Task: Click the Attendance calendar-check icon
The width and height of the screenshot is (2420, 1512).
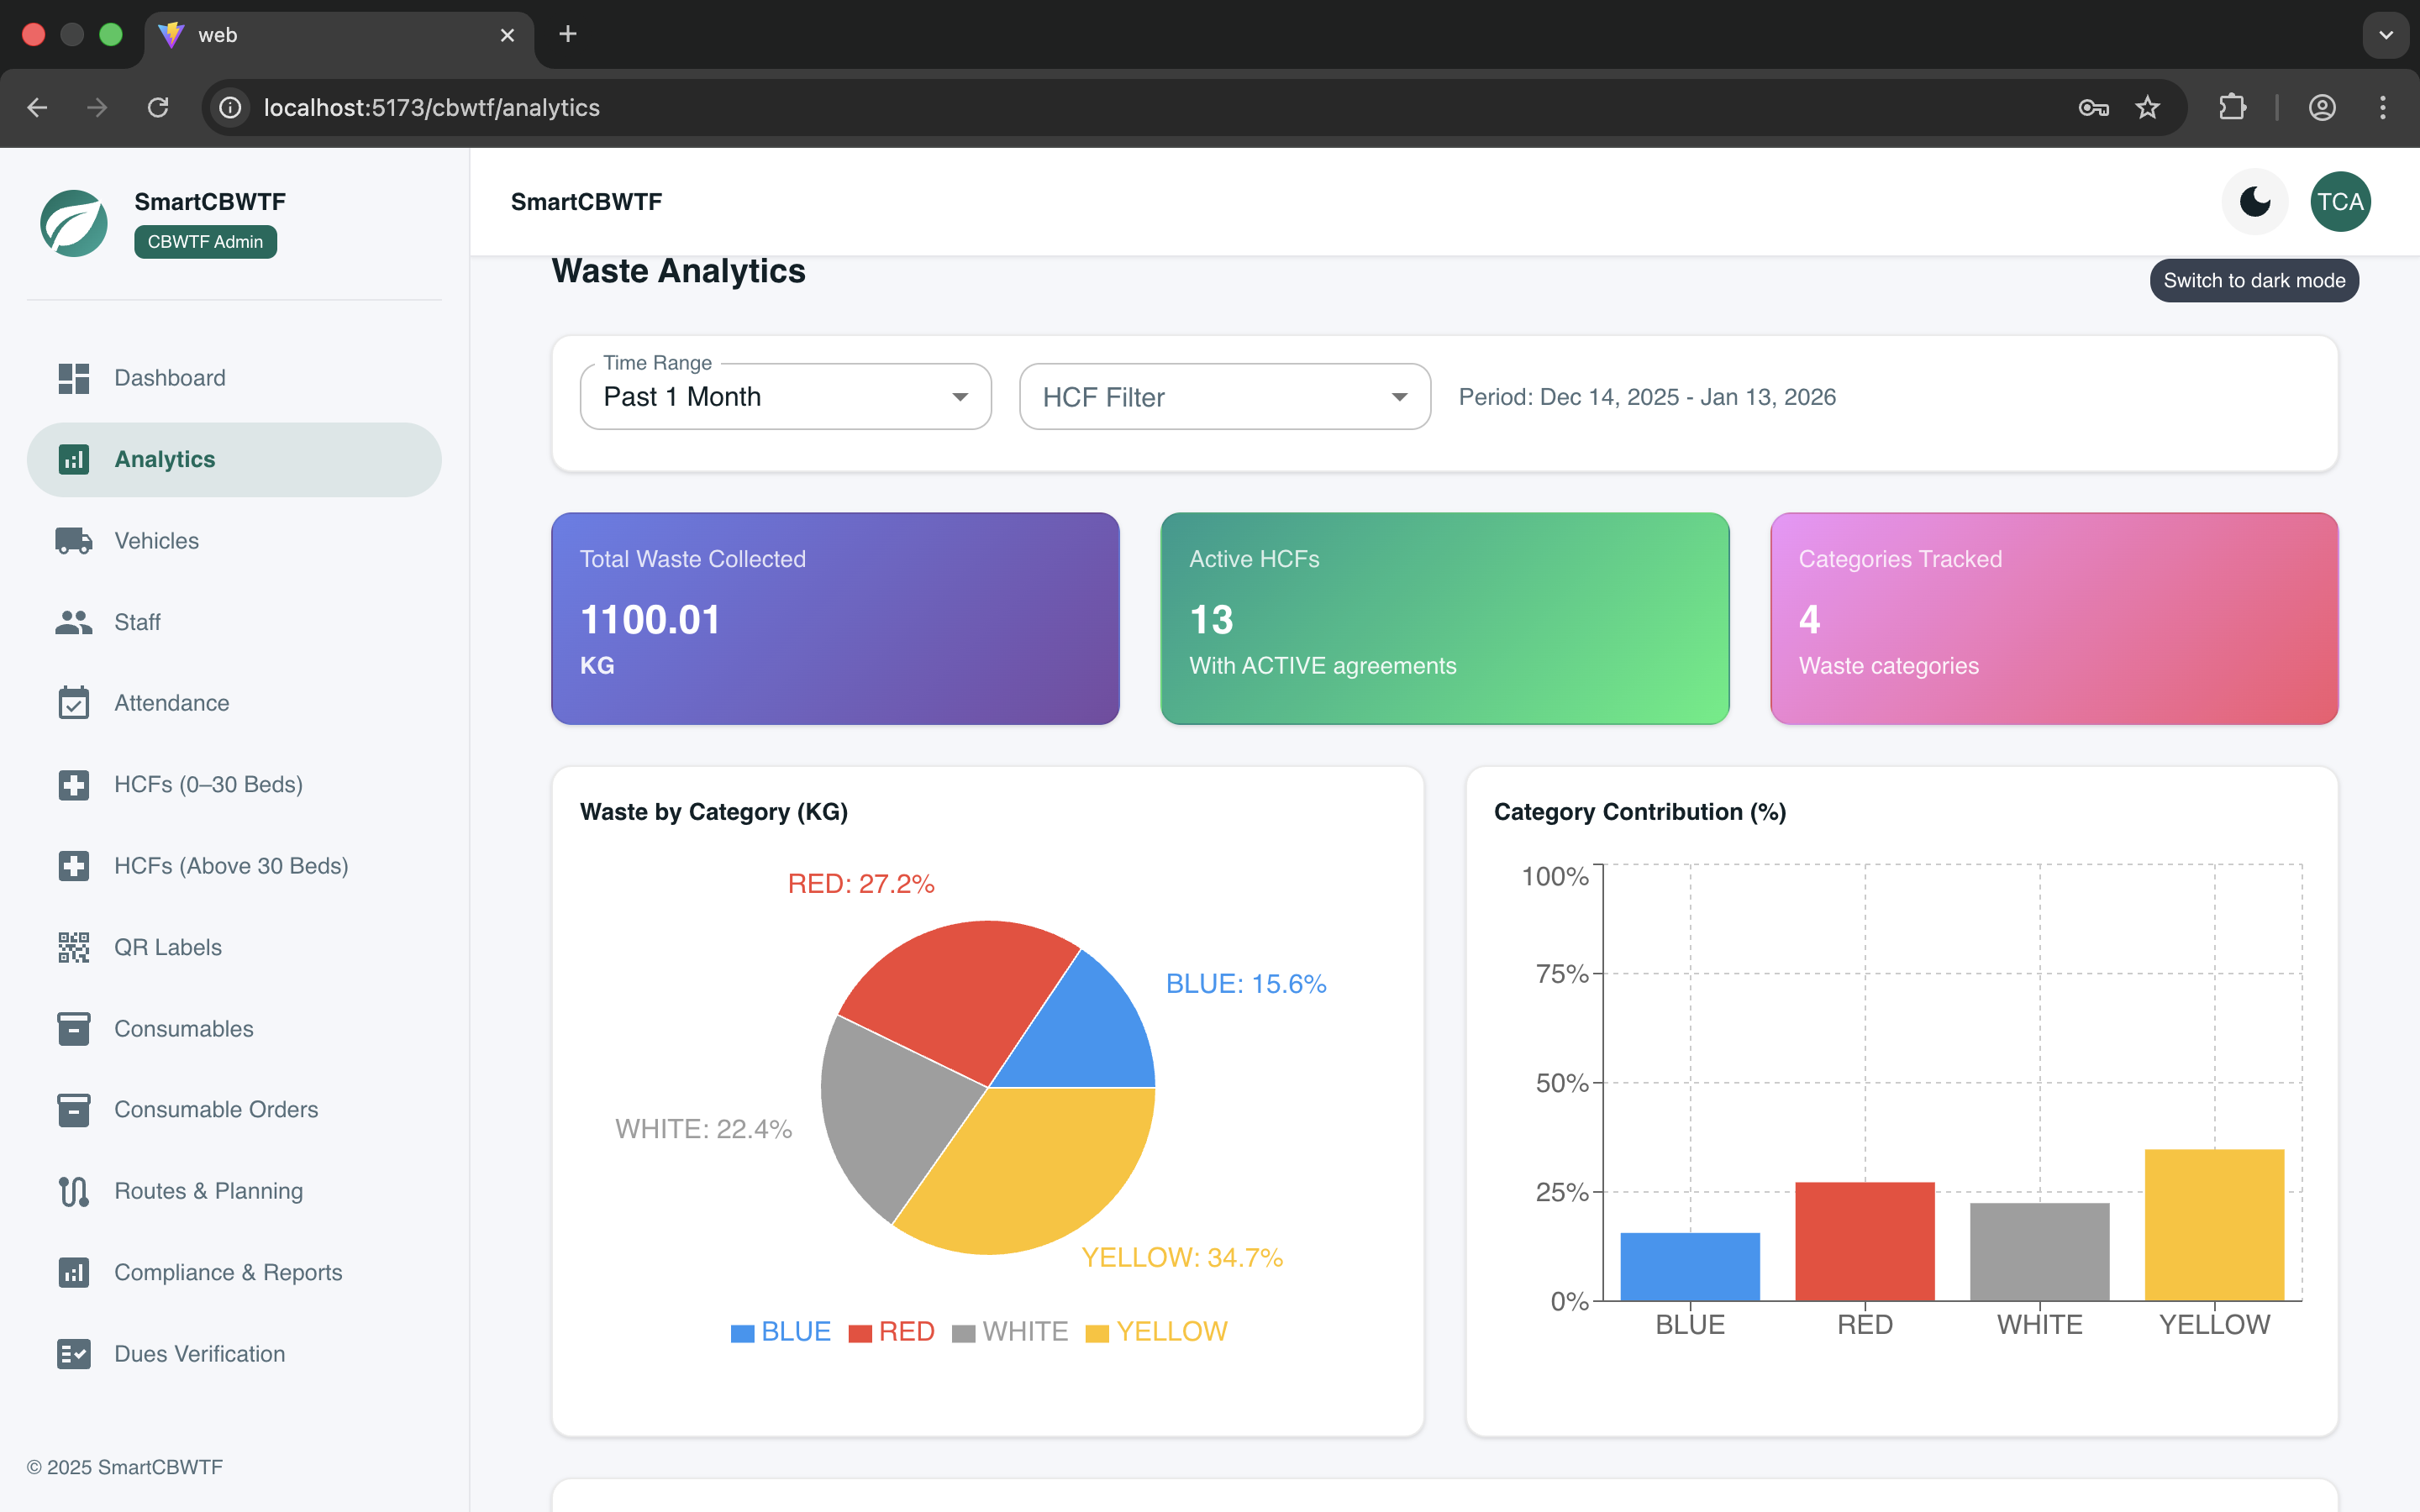Action: coord(73,703)
